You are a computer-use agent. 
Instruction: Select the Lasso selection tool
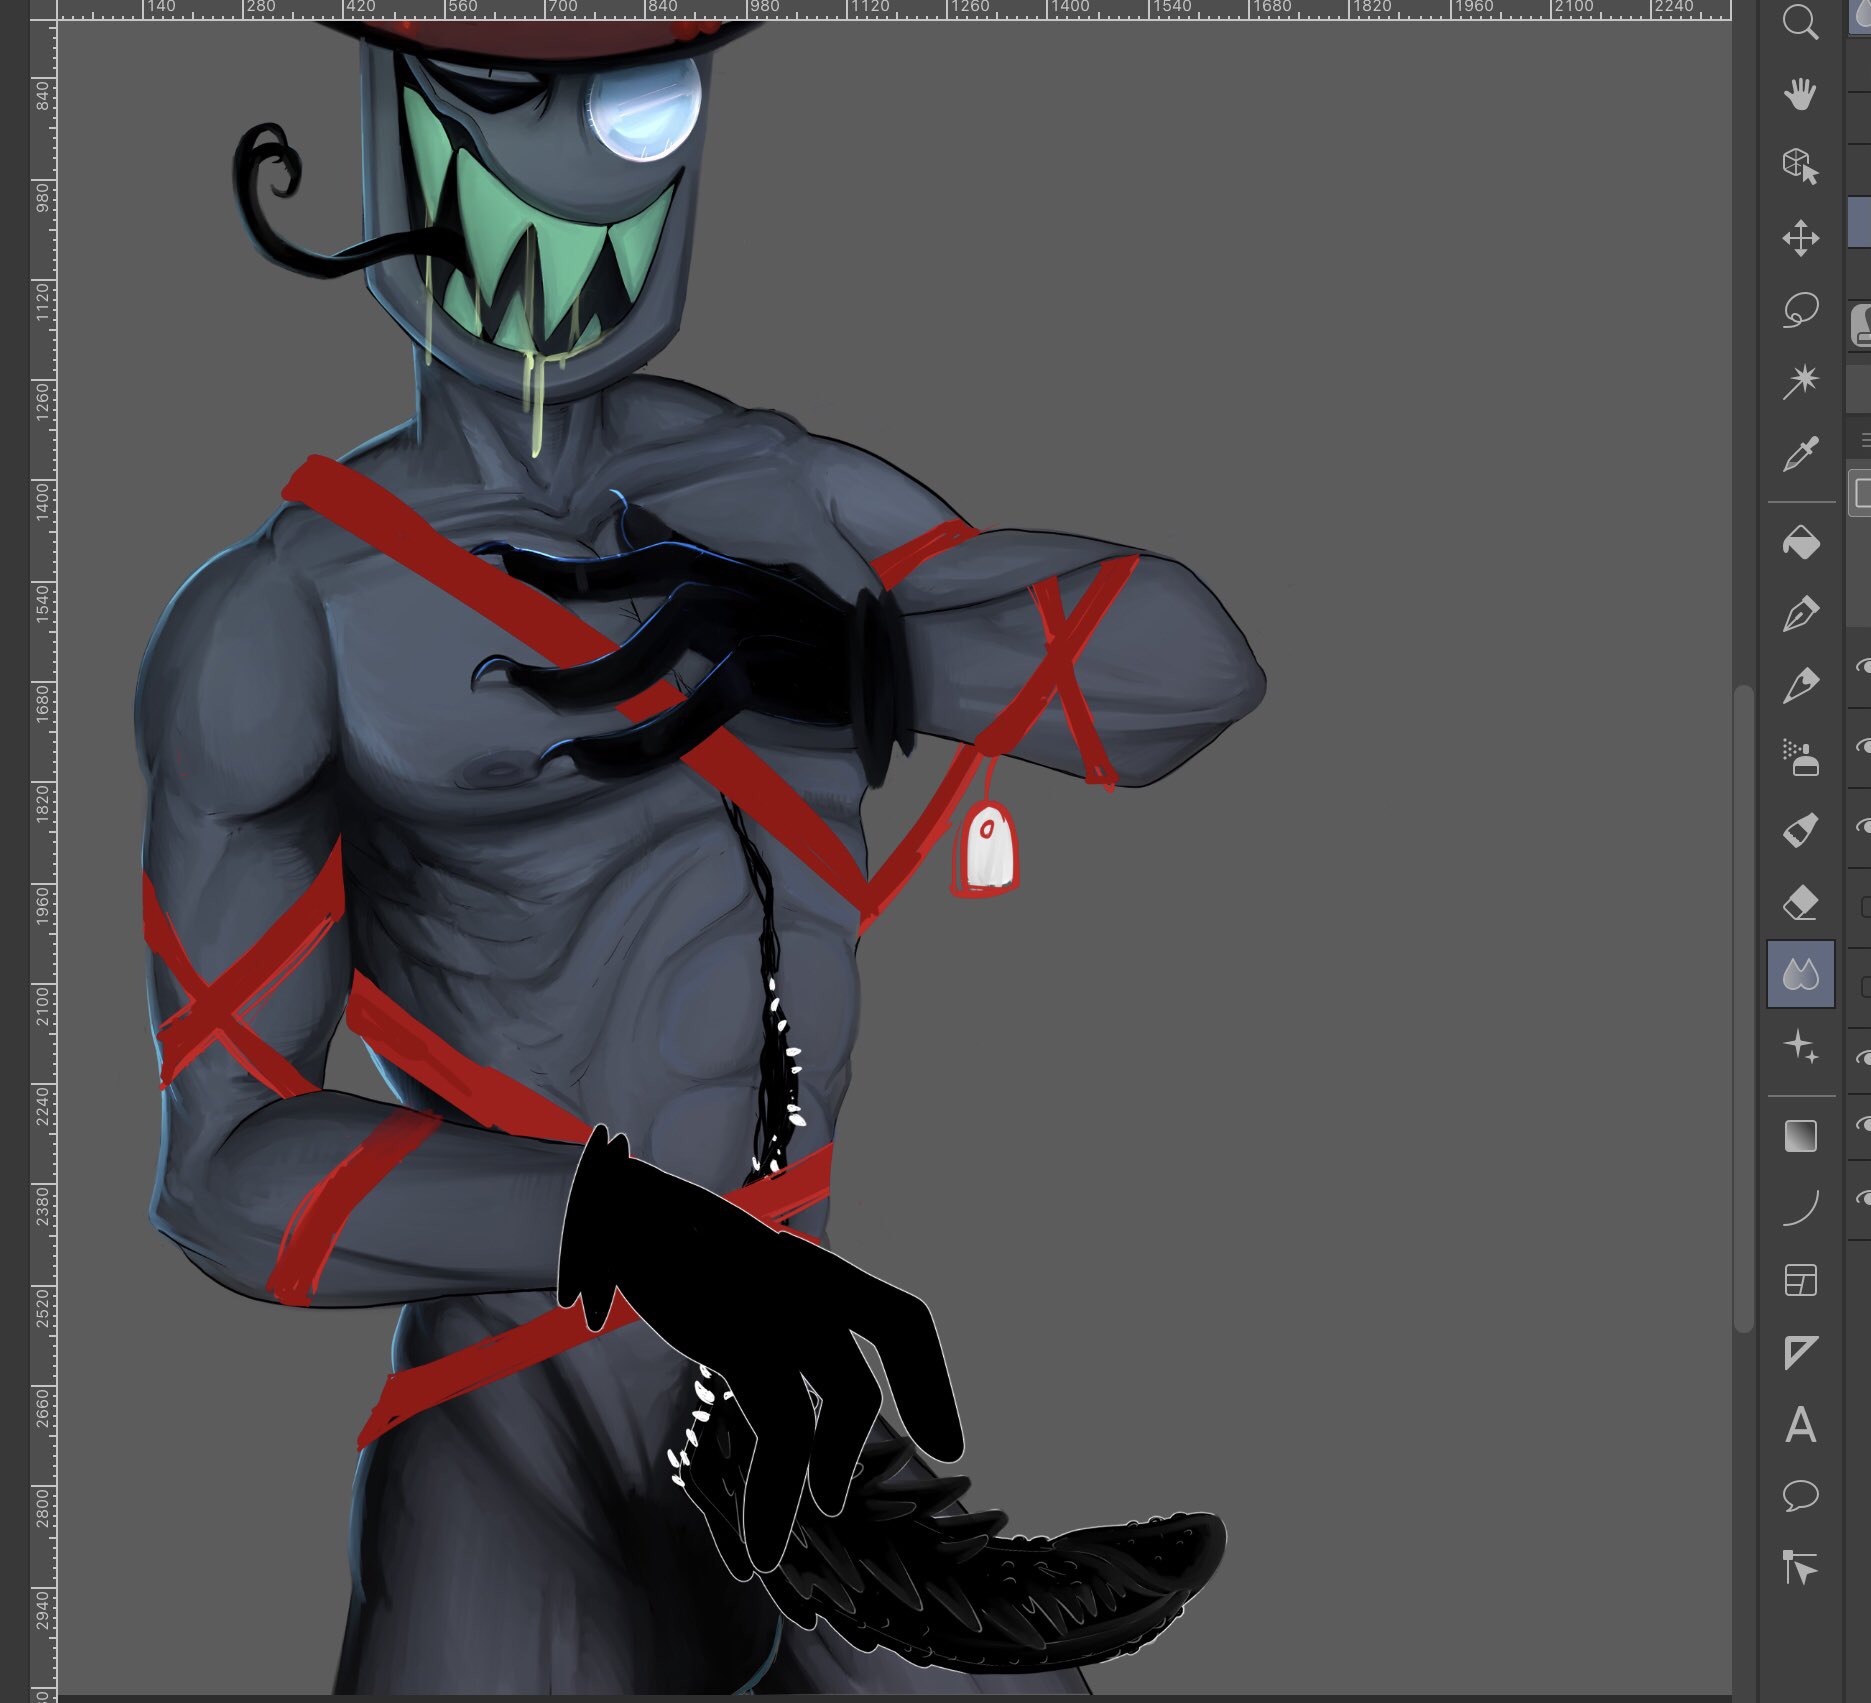pyautogui.click(x=1800, y=310)
